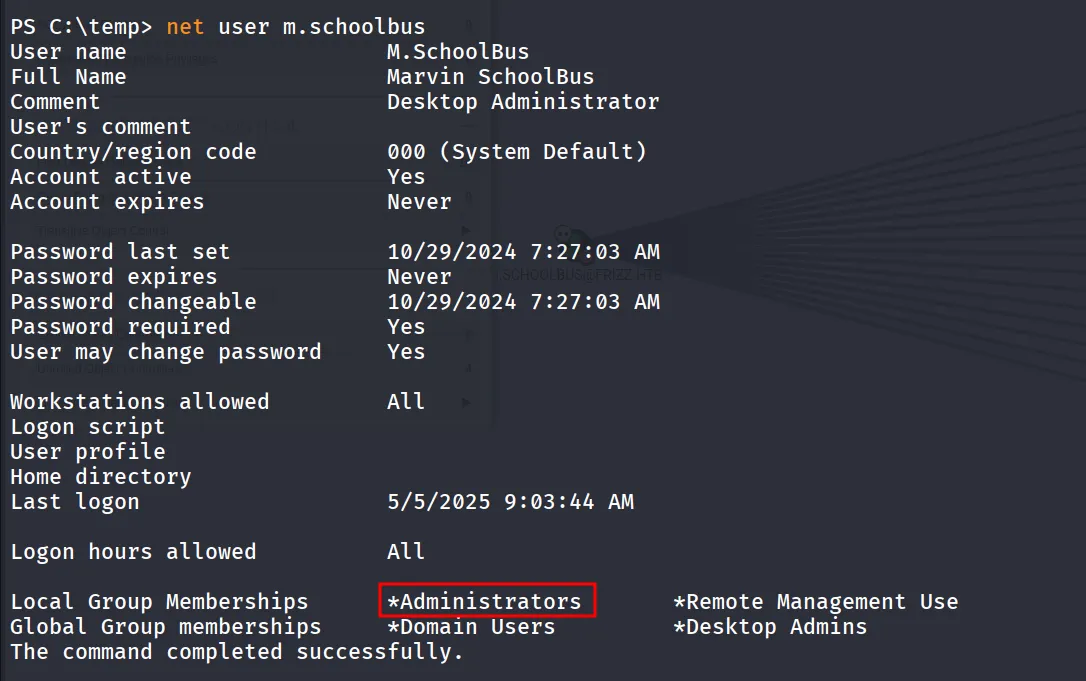Screen dimensions: 1086x681
Task: Click the Logon hours allowed 'All' value
Action: point(406,551)
